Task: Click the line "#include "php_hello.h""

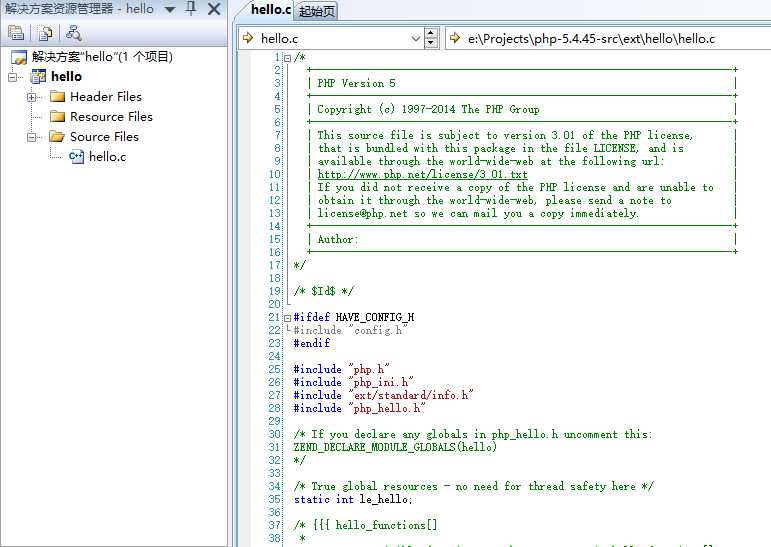Action: (x=359, y=408)
